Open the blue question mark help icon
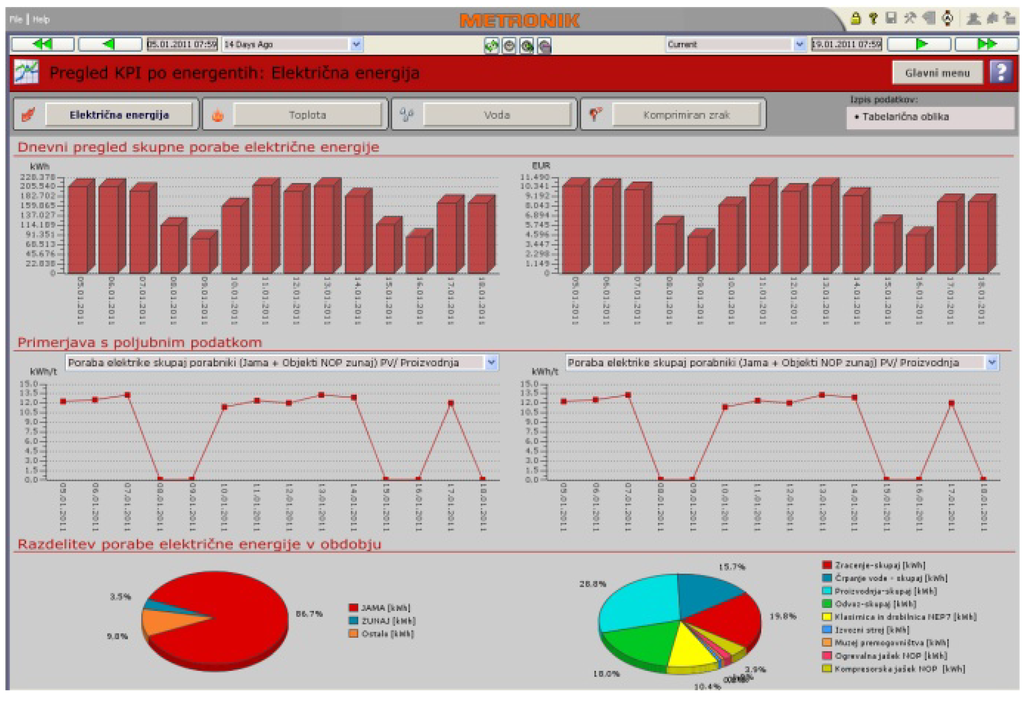1024x701 pixels. [1000, 72]
